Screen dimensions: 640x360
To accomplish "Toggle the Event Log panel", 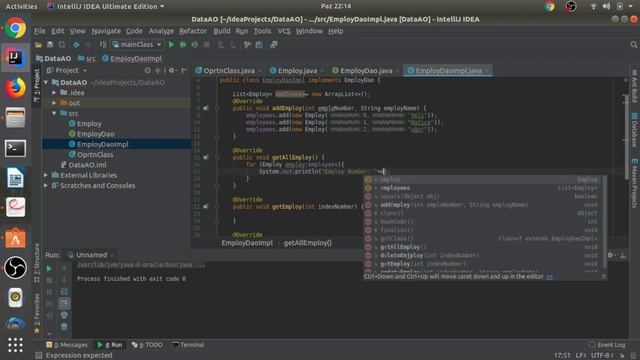I will click(607, 345).
